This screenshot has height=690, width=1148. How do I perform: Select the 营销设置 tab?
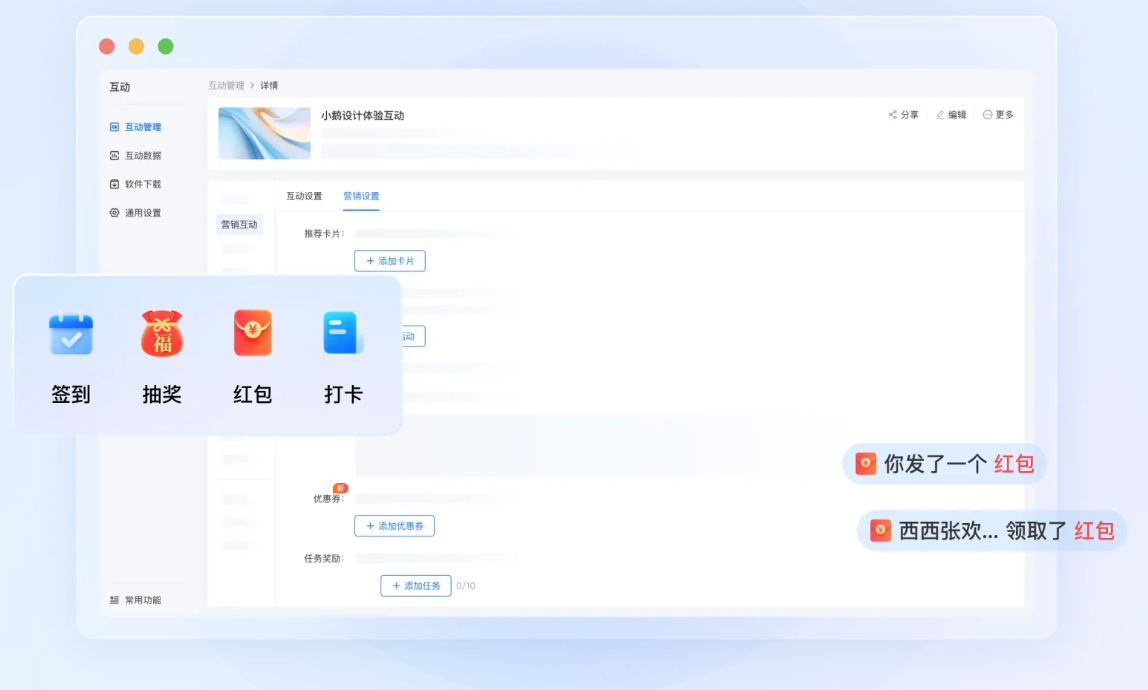(x=361, y=195)
